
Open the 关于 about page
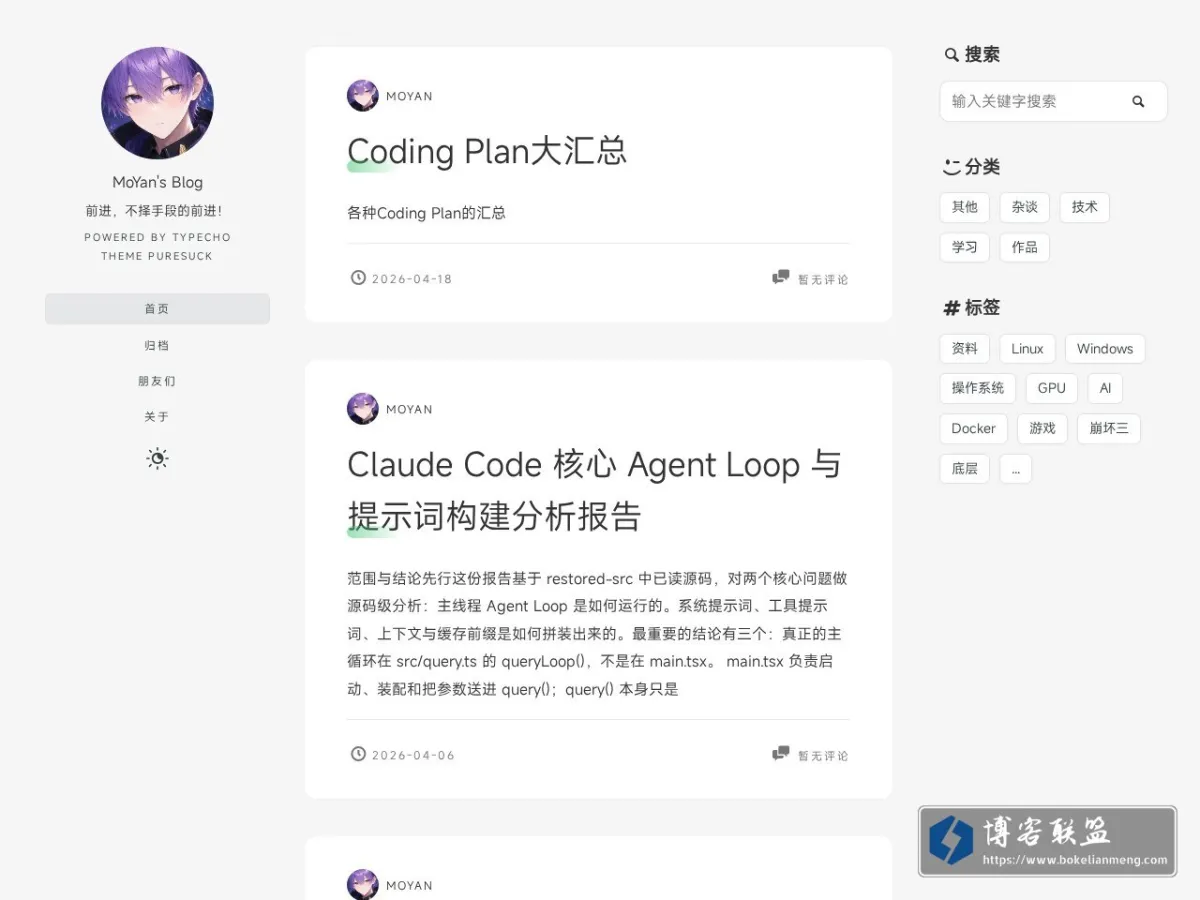click(x=157, y=417)
